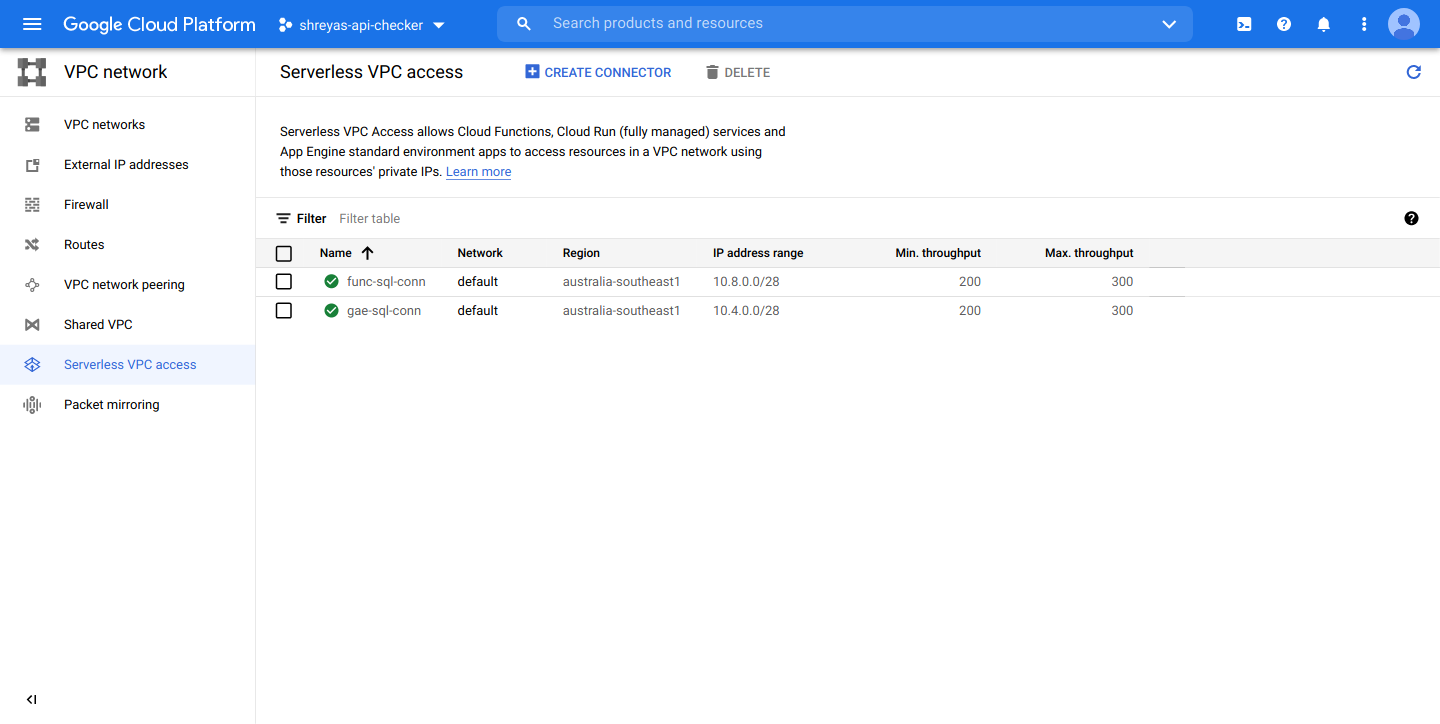Screen dimensions: 1440x724
Task: Open the project selector for shreyas-api-checker
Action: pyautogui.click(x=360, y=24)
